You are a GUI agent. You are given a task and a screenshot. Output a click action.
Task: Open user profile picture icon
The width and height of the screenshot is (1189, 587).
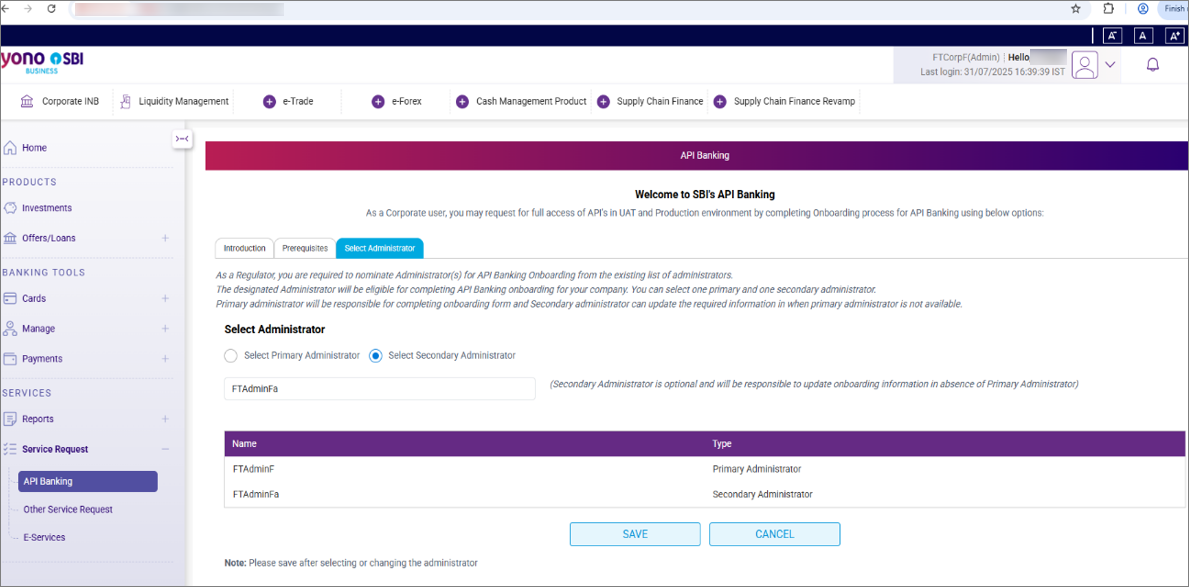1085,64
